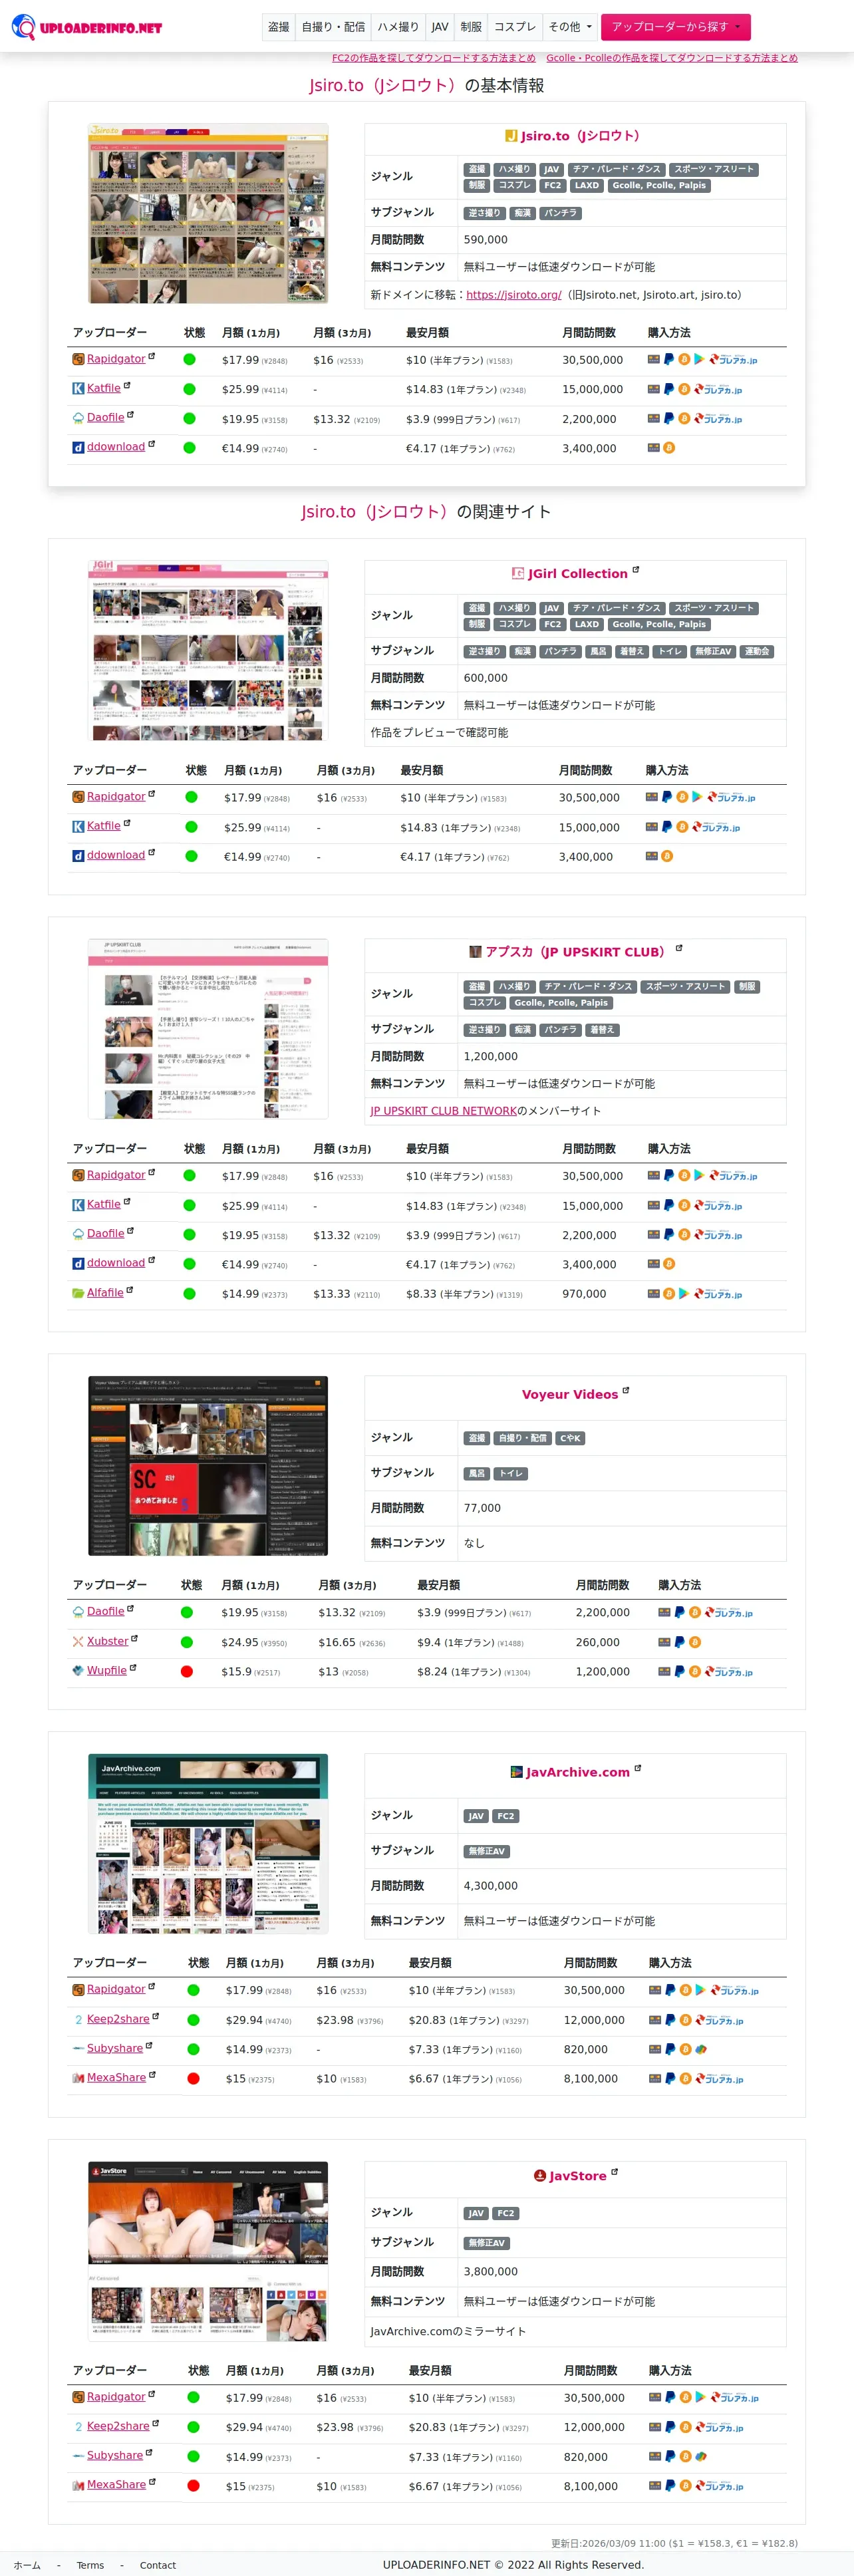Click the JGirl Collection site screenshot thumbnail
Image resolution: width=854 pixels, height=2576 pixels.
point(208,650)
